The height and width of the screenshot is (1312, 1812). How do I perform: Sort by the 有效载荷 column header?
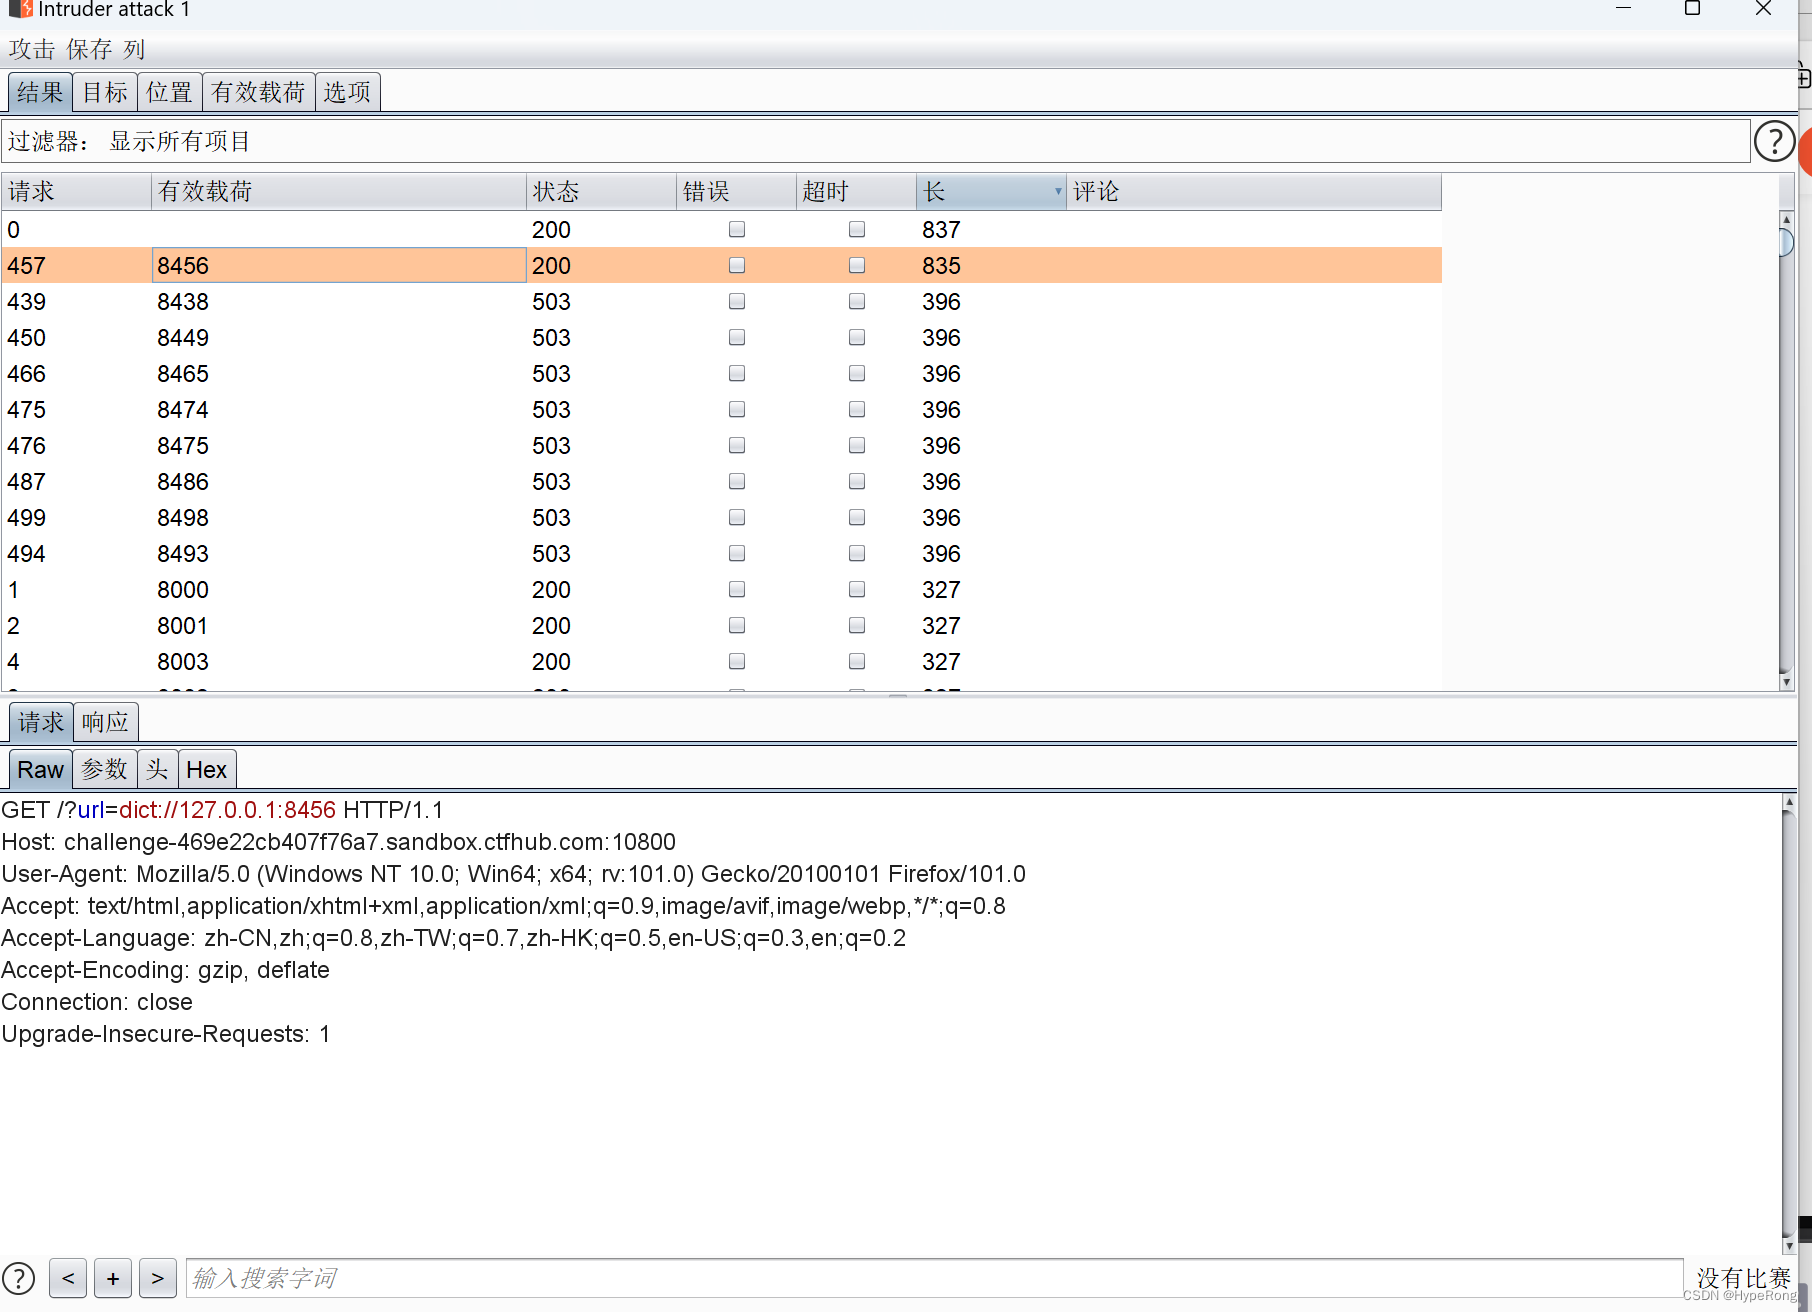339,191
